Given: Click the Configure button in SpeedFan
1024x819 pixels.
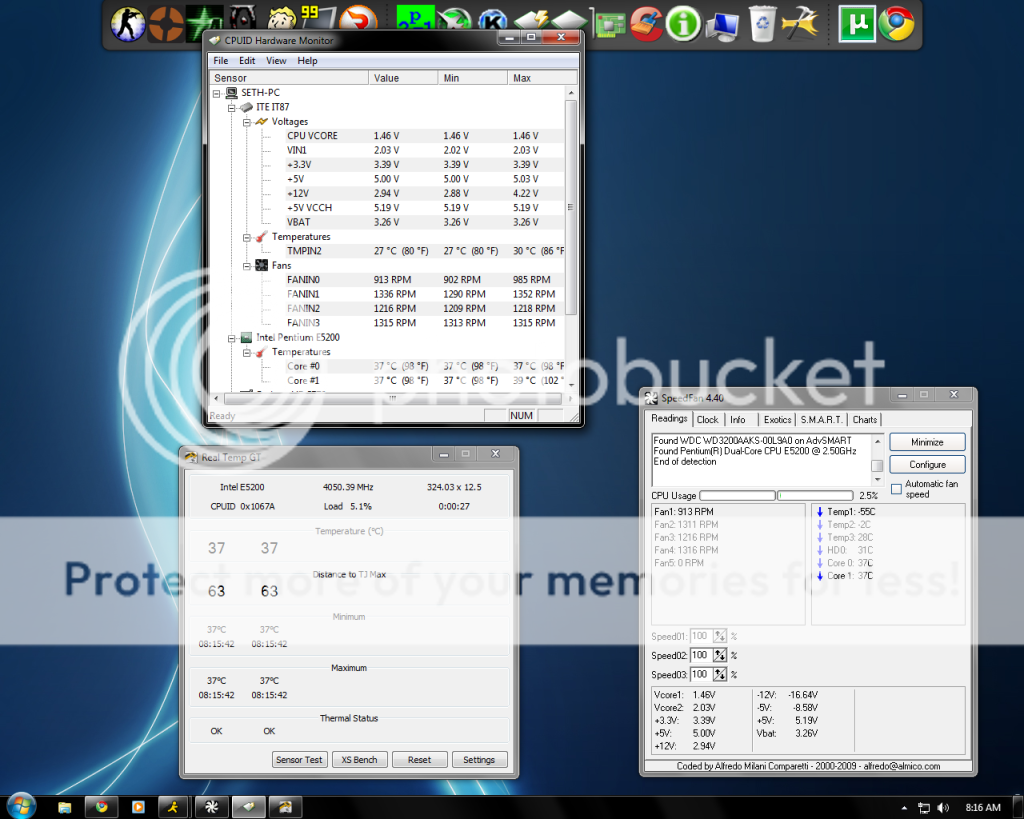Looking at the screenshot, I should [927, 464].
